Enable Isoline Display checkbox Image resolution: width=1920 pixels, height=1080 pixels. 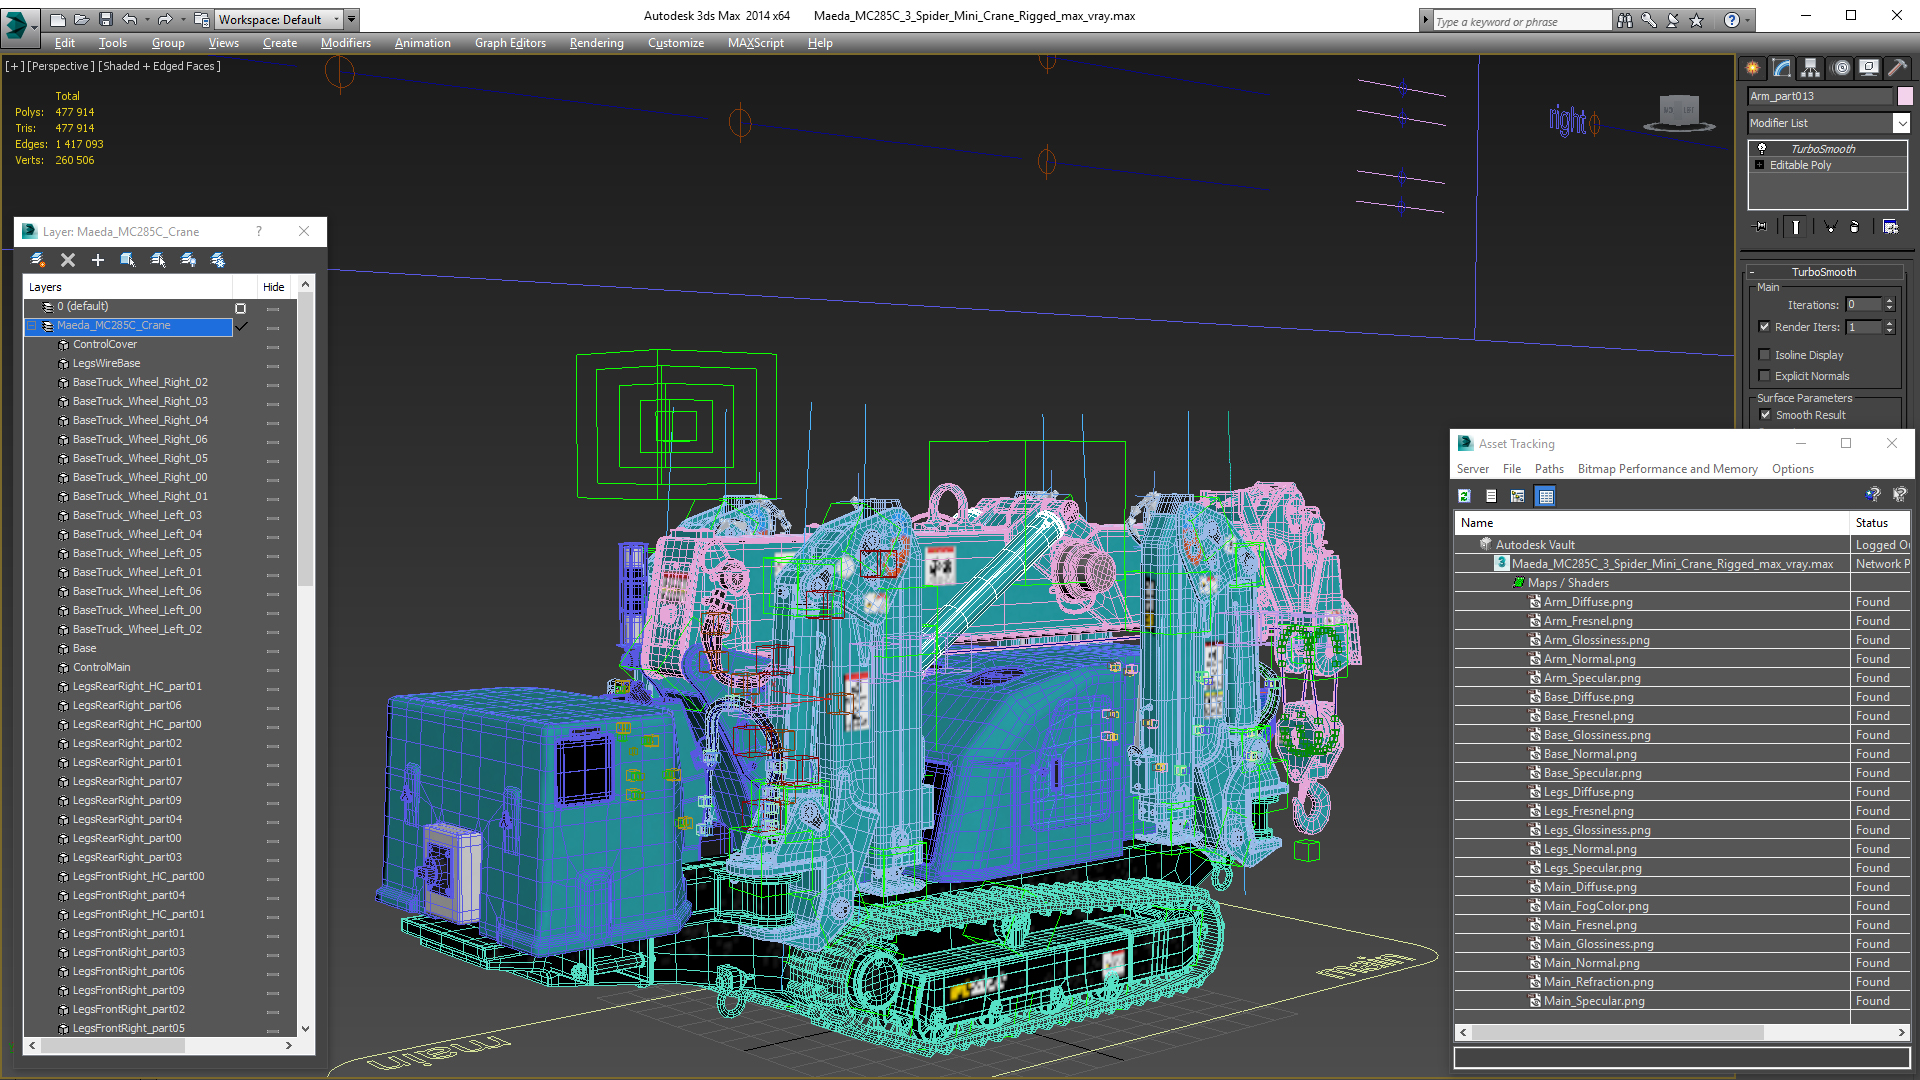[1765, 355]
